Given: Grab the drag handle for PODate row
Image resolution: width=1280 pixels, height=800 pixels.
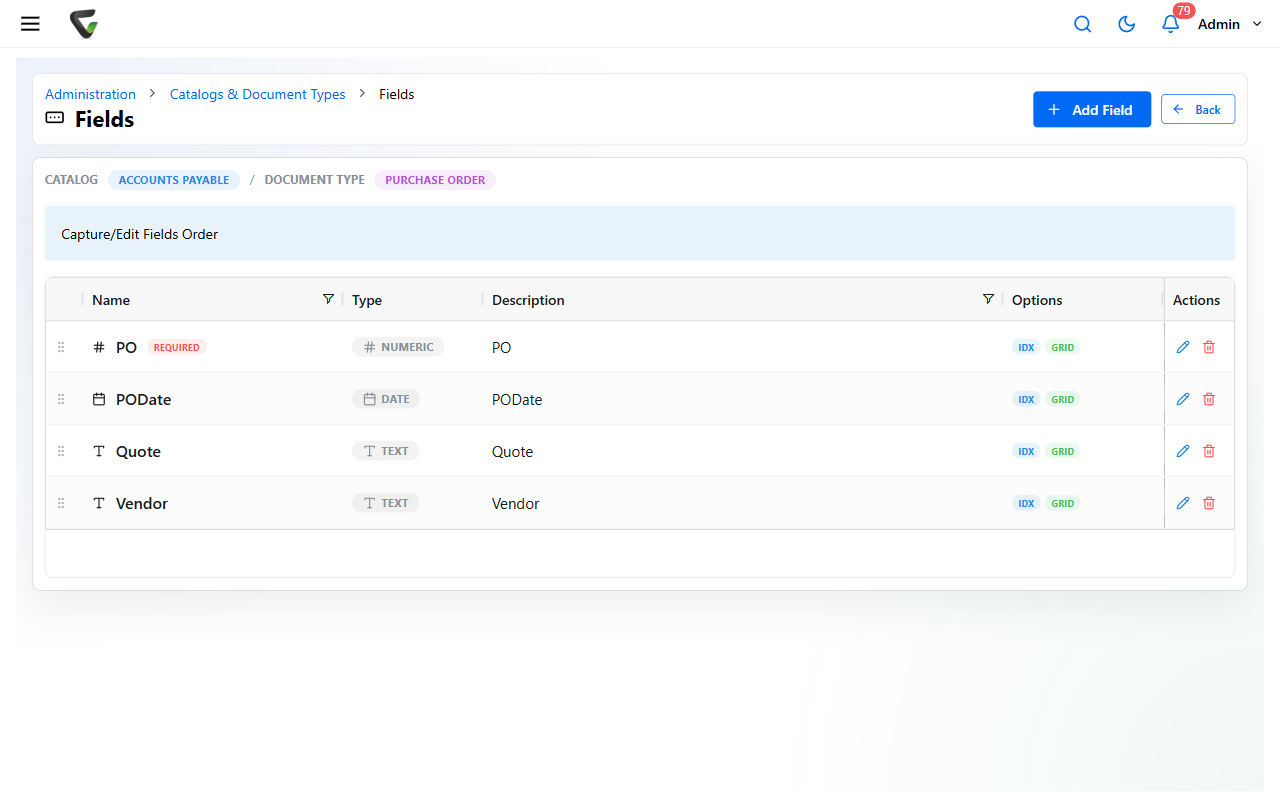Looking at the screenshot, I should [x=61, y=399].
